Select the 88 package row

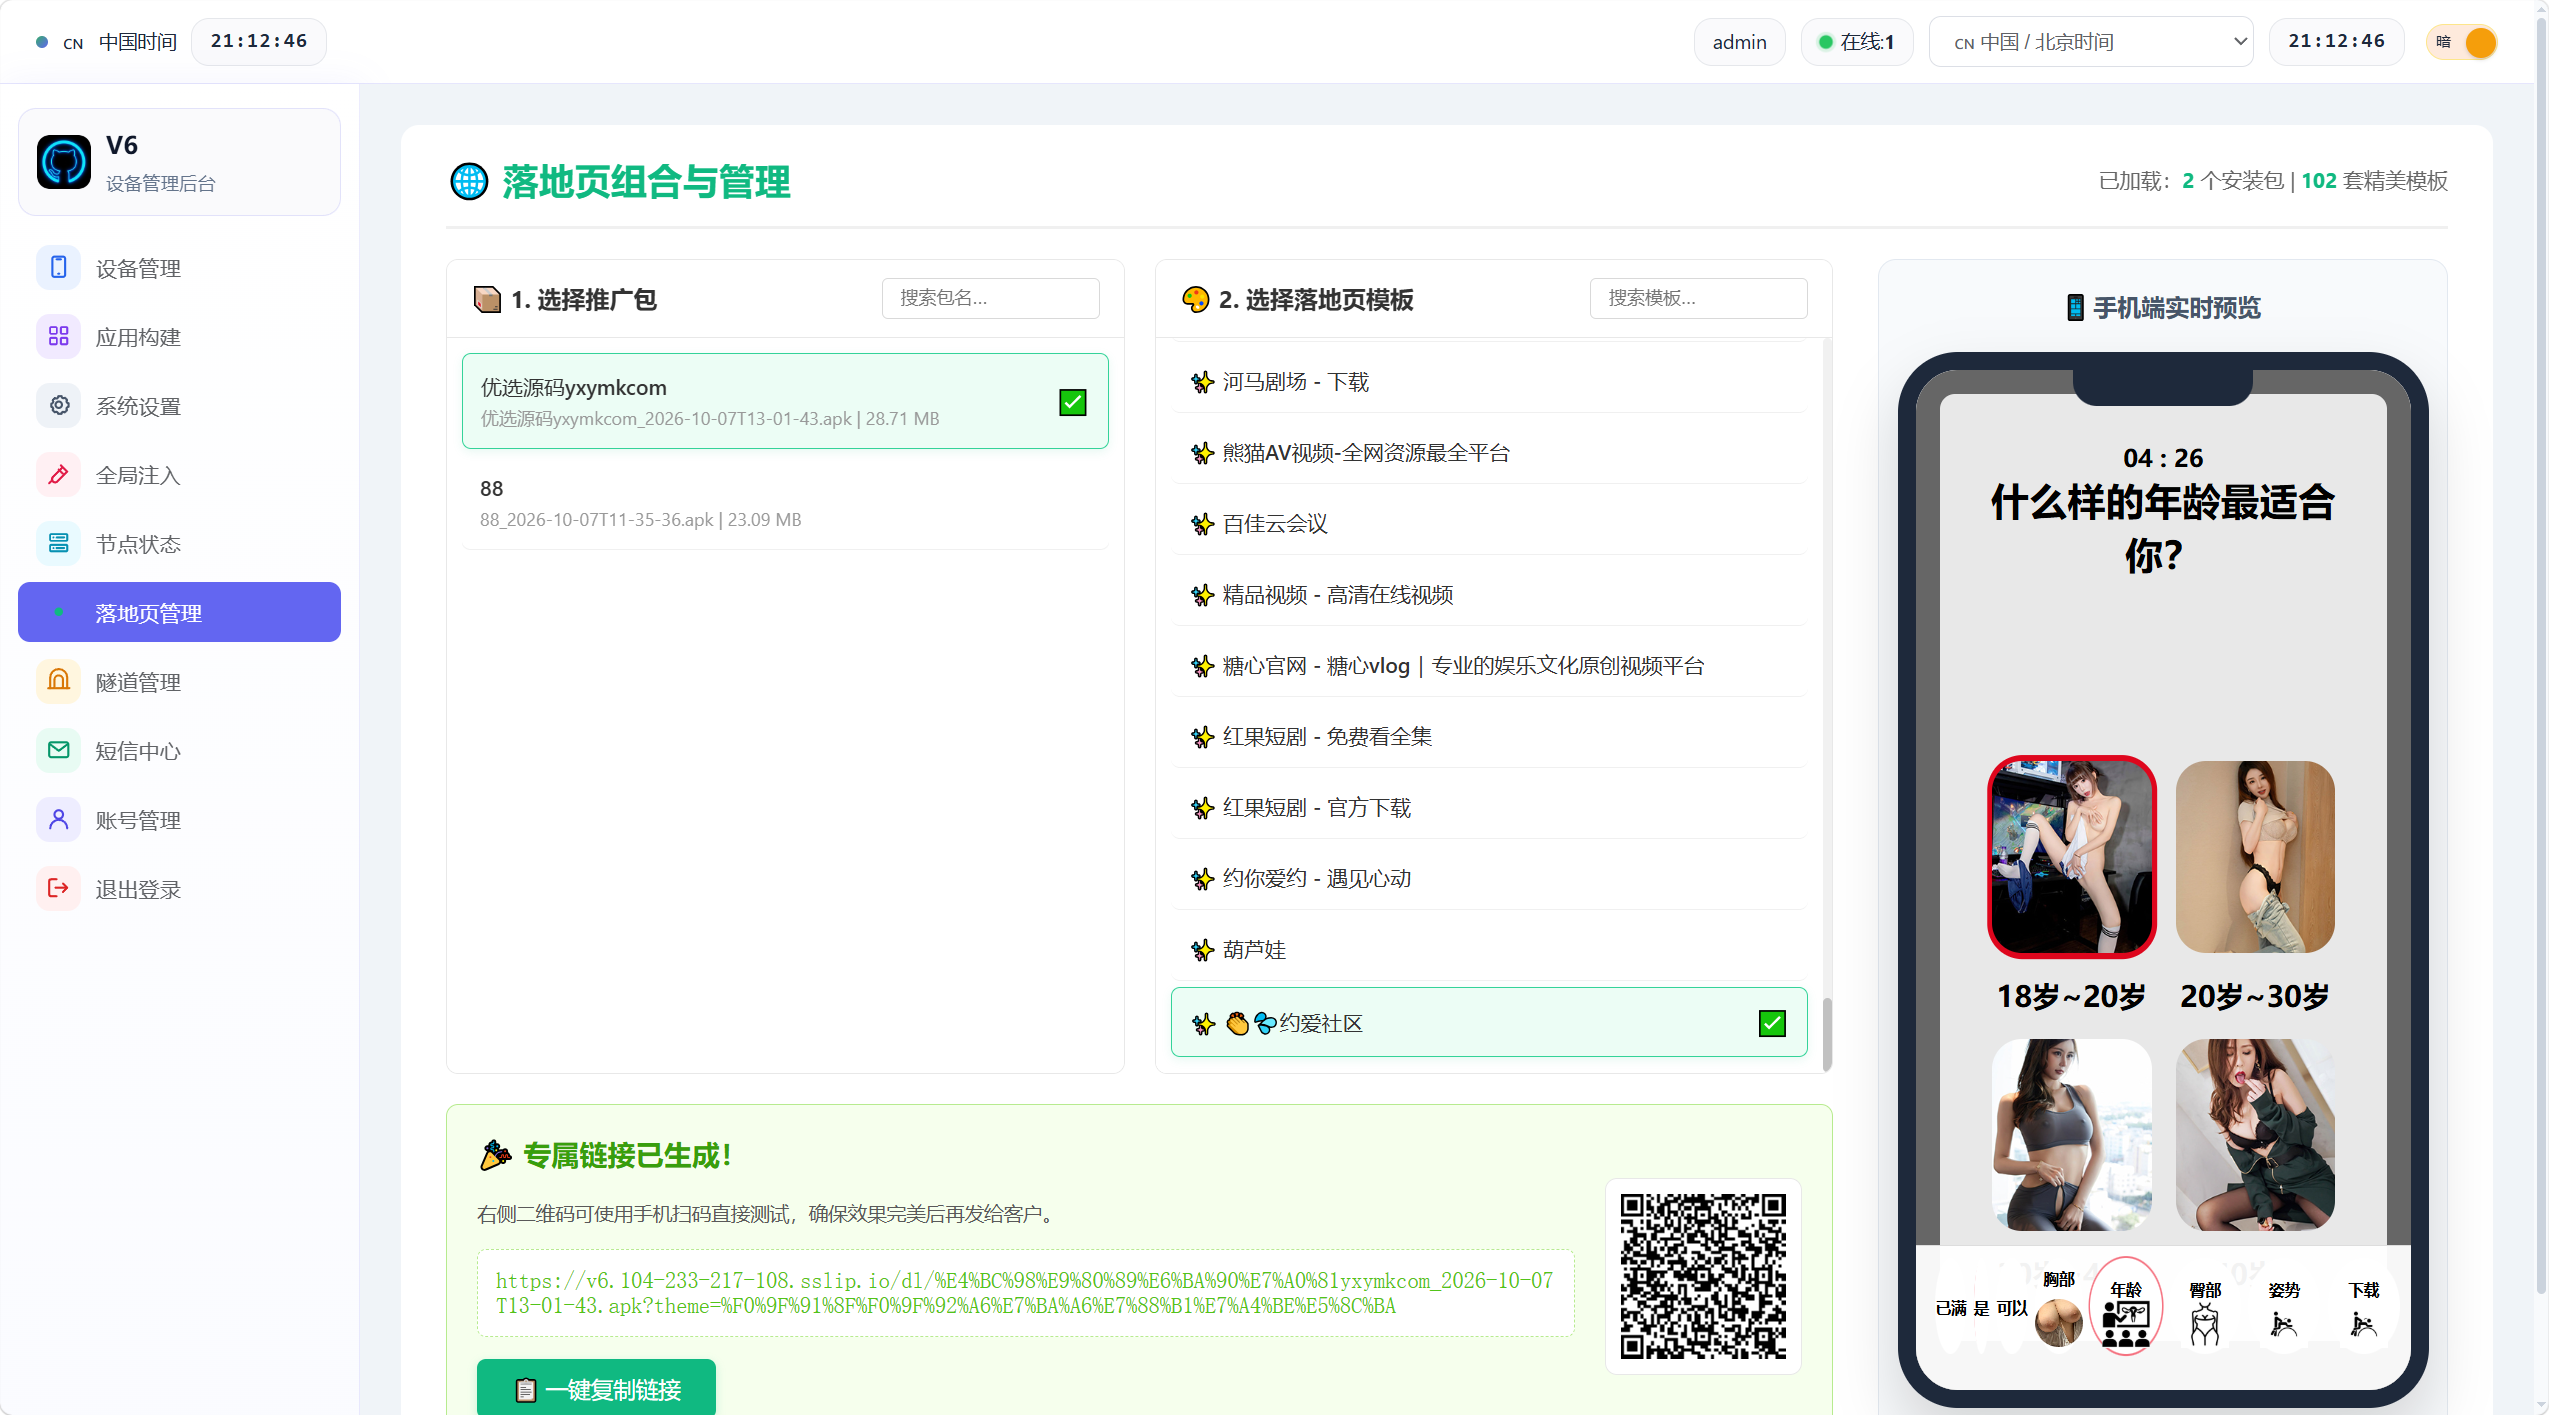point(785,503)
